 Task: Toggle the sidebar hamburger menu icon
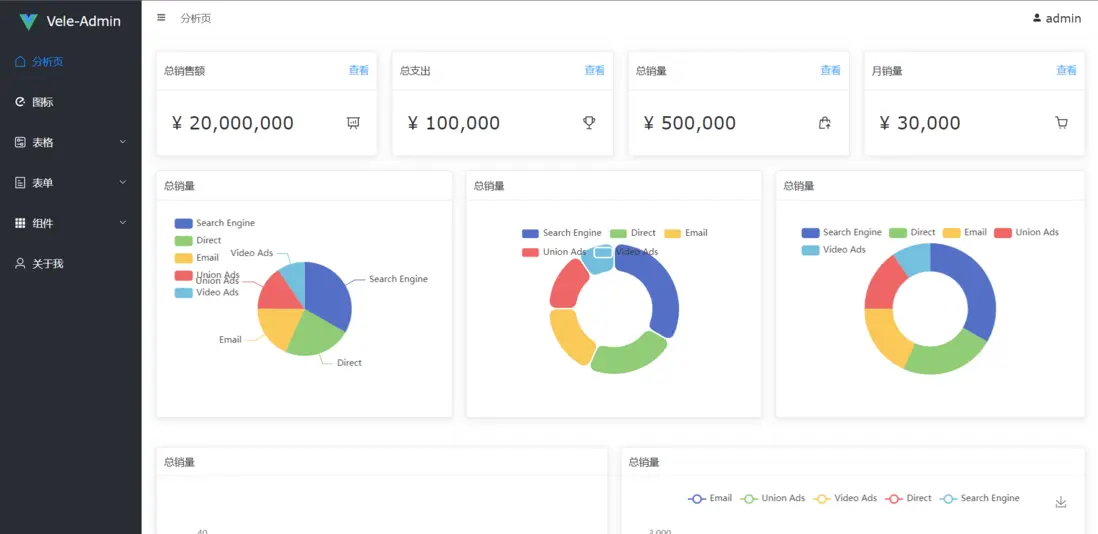(x=161, y=17)
